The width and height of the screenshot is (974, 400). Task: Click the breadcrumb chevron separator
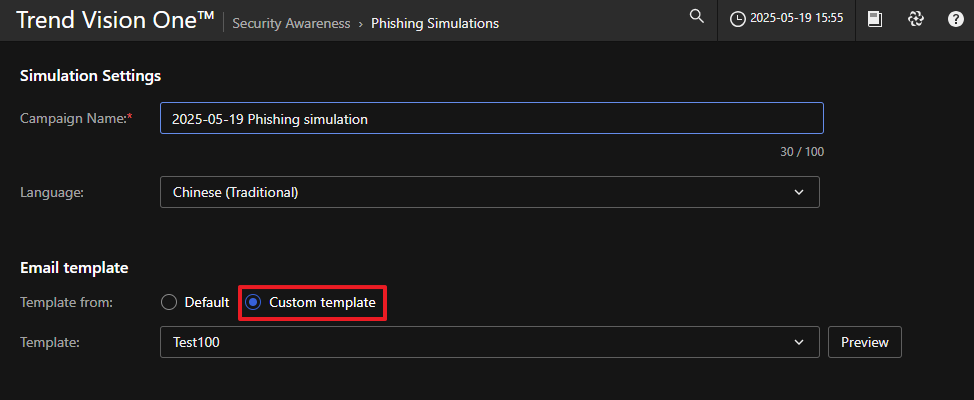point(361,23)
